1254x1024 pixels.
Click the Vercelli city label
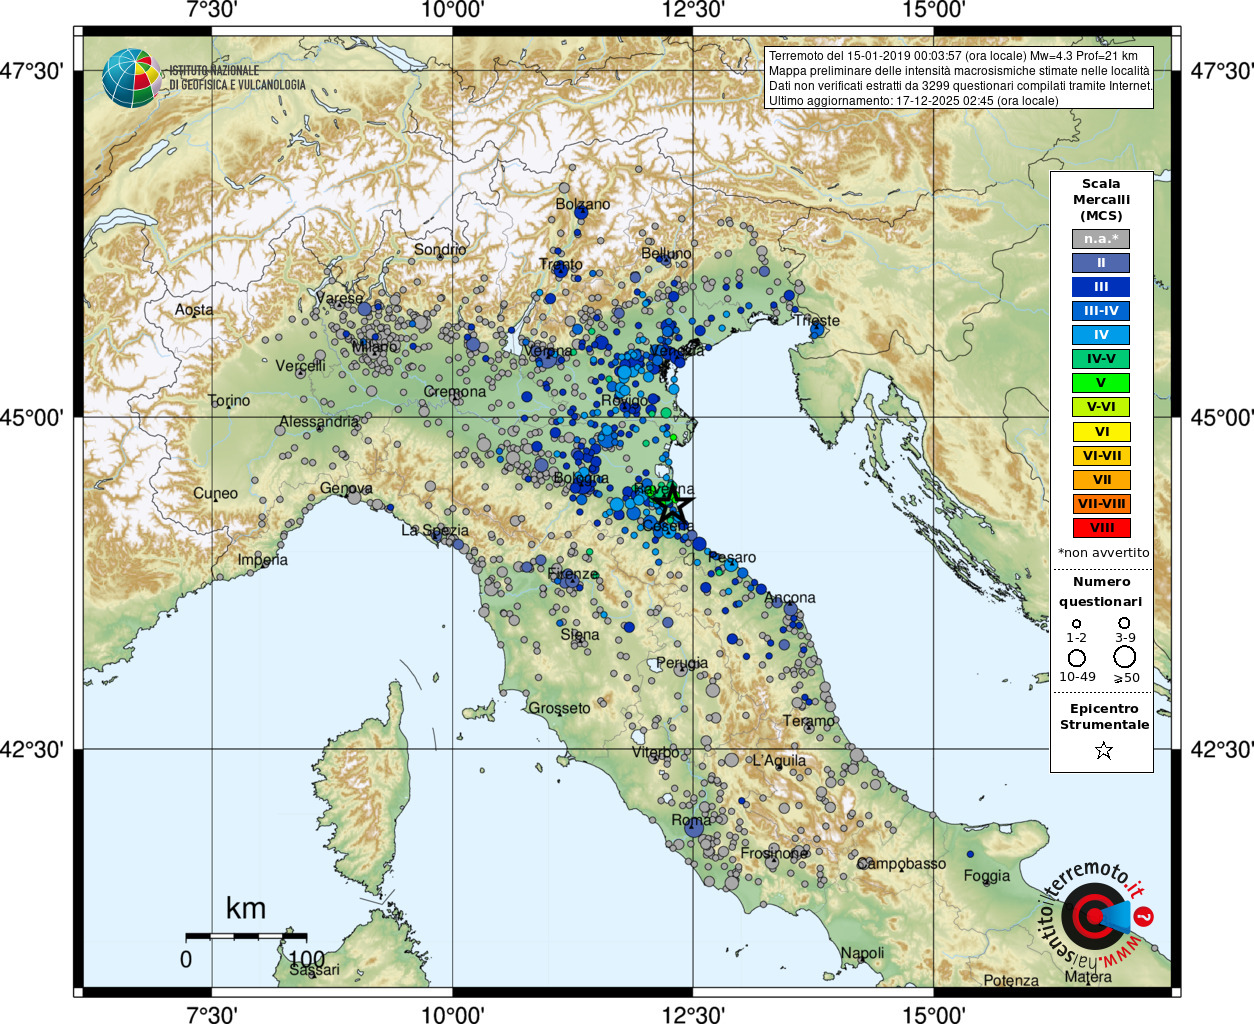pyautogui.click(x=300, y=365)
